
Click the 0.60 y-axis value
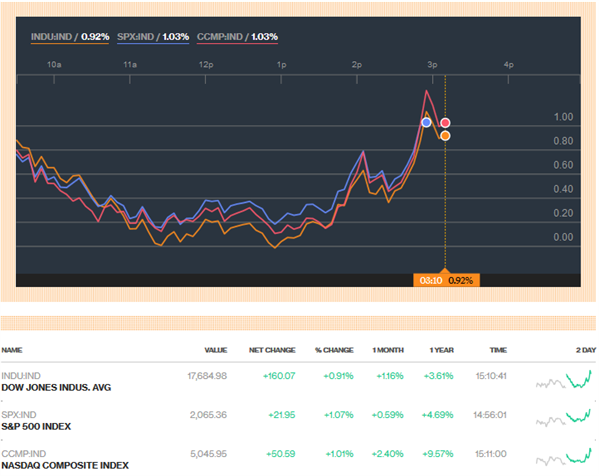(x=563, y=165)
